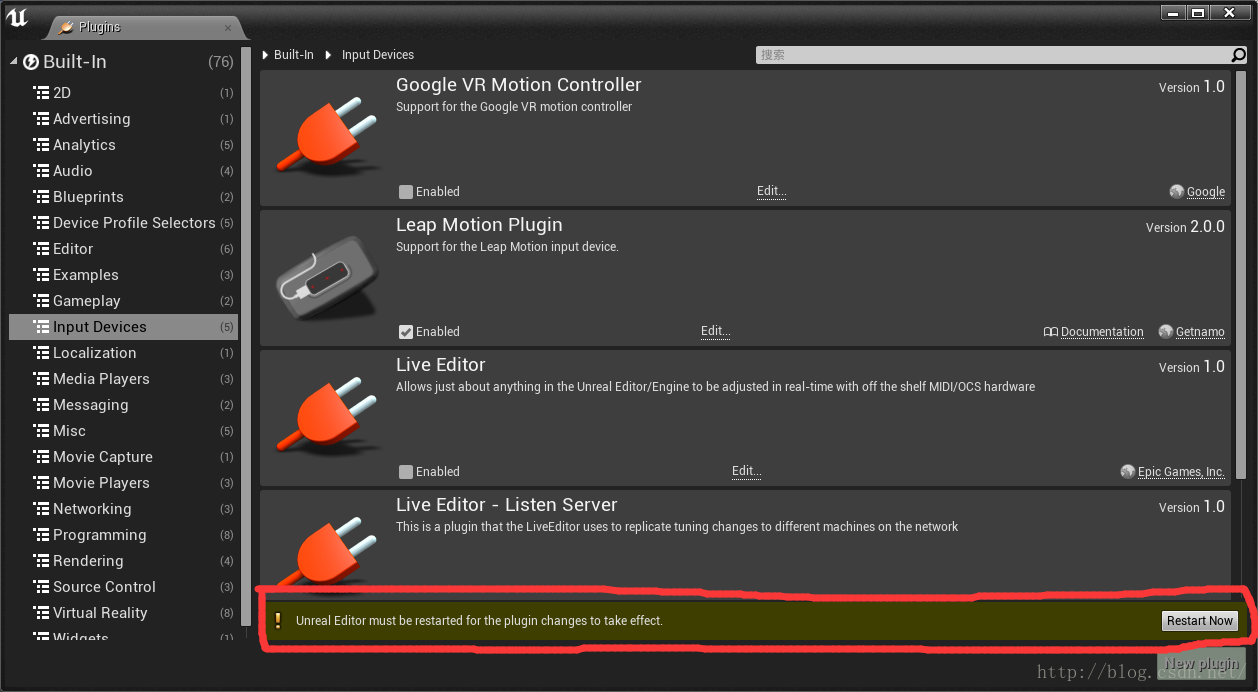Select the Media Players category
The width and height of the screenshot is (1258, 692).
tap(124, 379)
